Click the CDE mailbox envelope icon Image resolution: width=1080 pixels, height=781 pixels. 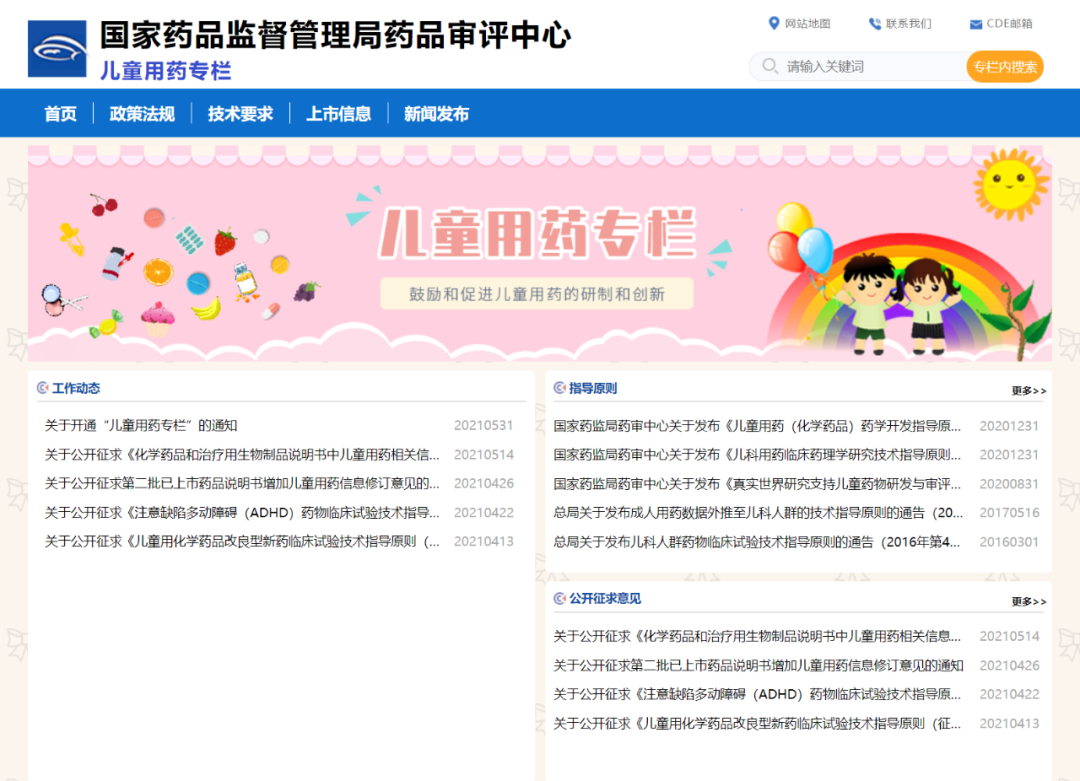(975, 24)
